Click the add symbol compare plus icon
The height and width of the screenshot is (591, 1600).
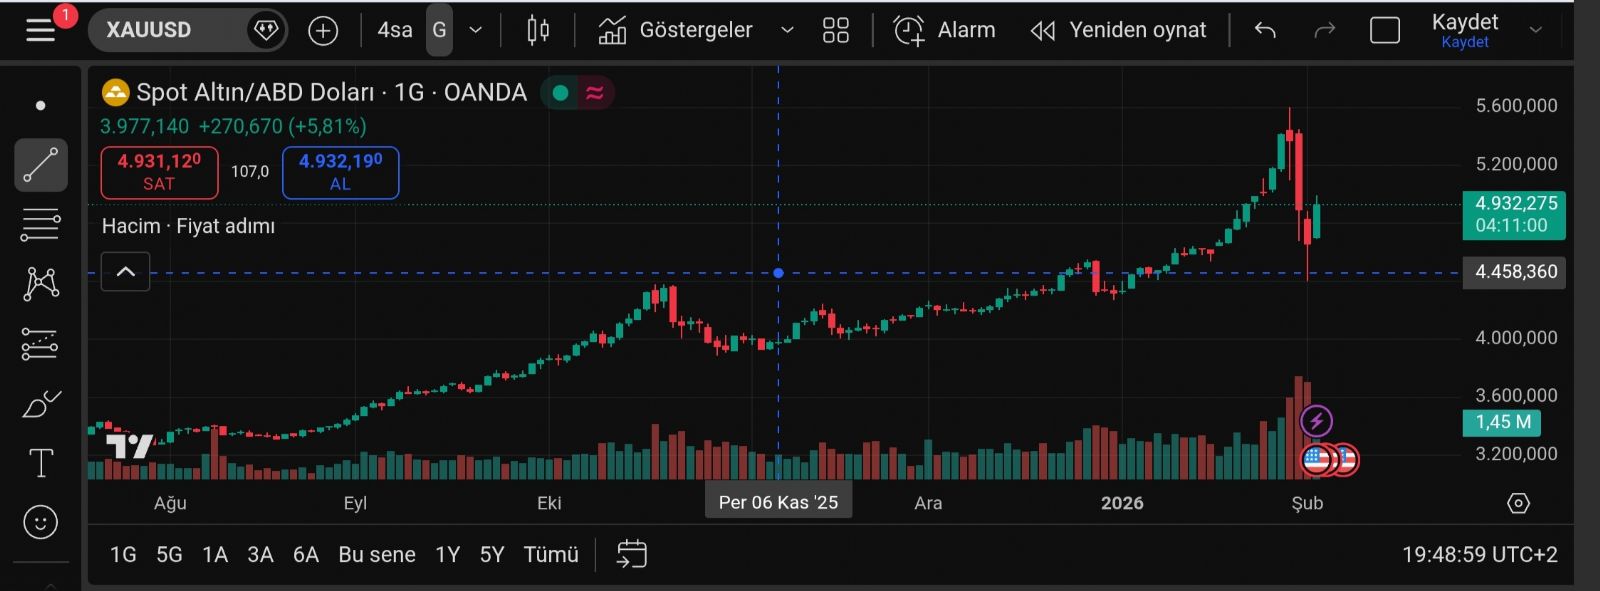tap(323, 31)
